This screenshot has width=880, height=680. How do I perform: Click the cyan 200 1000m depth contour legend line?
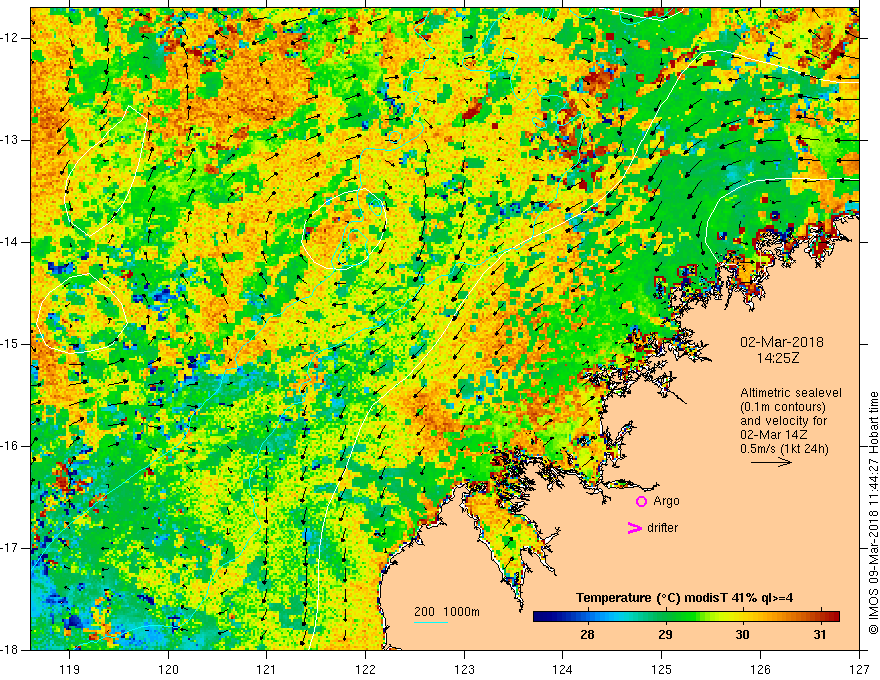pyautogui.click(x=431, y=622)
